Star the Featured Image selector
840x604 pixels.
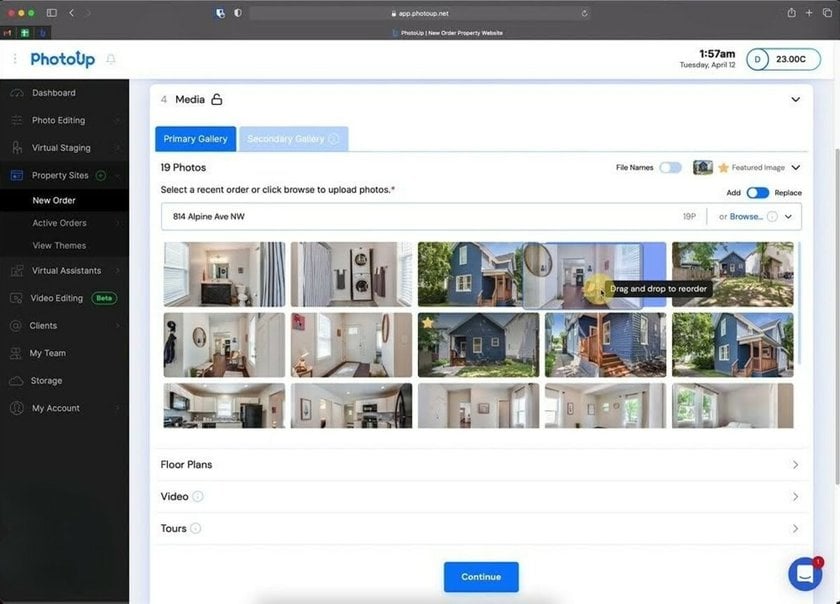click(x=722, y=167)
